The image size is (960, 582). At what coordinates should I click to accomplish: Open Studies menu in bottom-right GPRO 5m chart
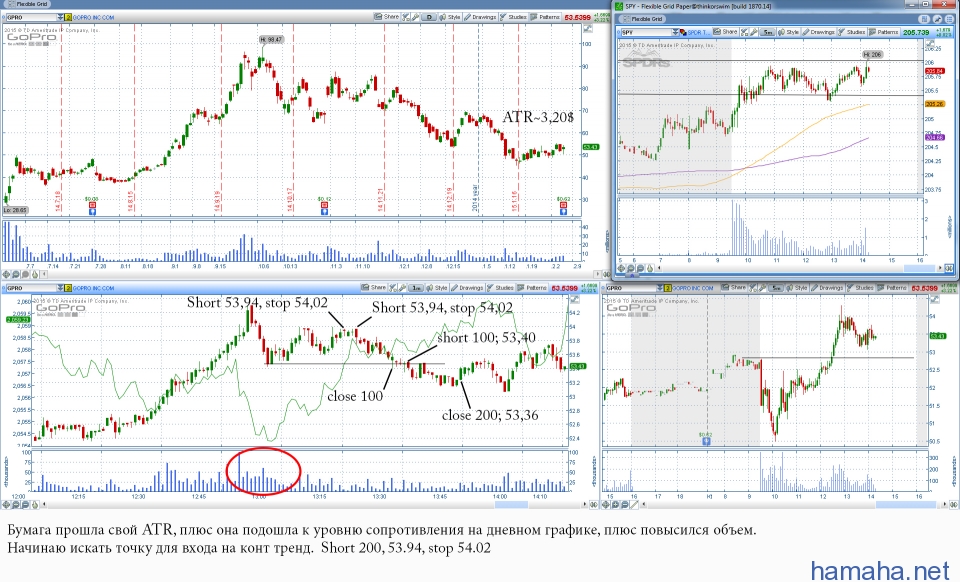click(x=861, y=288)
